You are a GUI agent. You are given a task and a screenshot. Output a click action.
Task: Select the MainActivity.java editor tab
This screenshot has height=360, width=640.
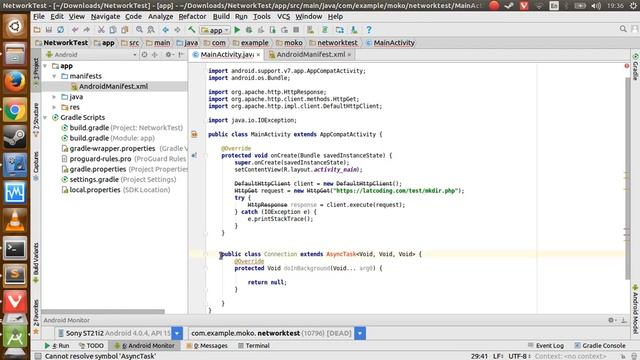227,54
